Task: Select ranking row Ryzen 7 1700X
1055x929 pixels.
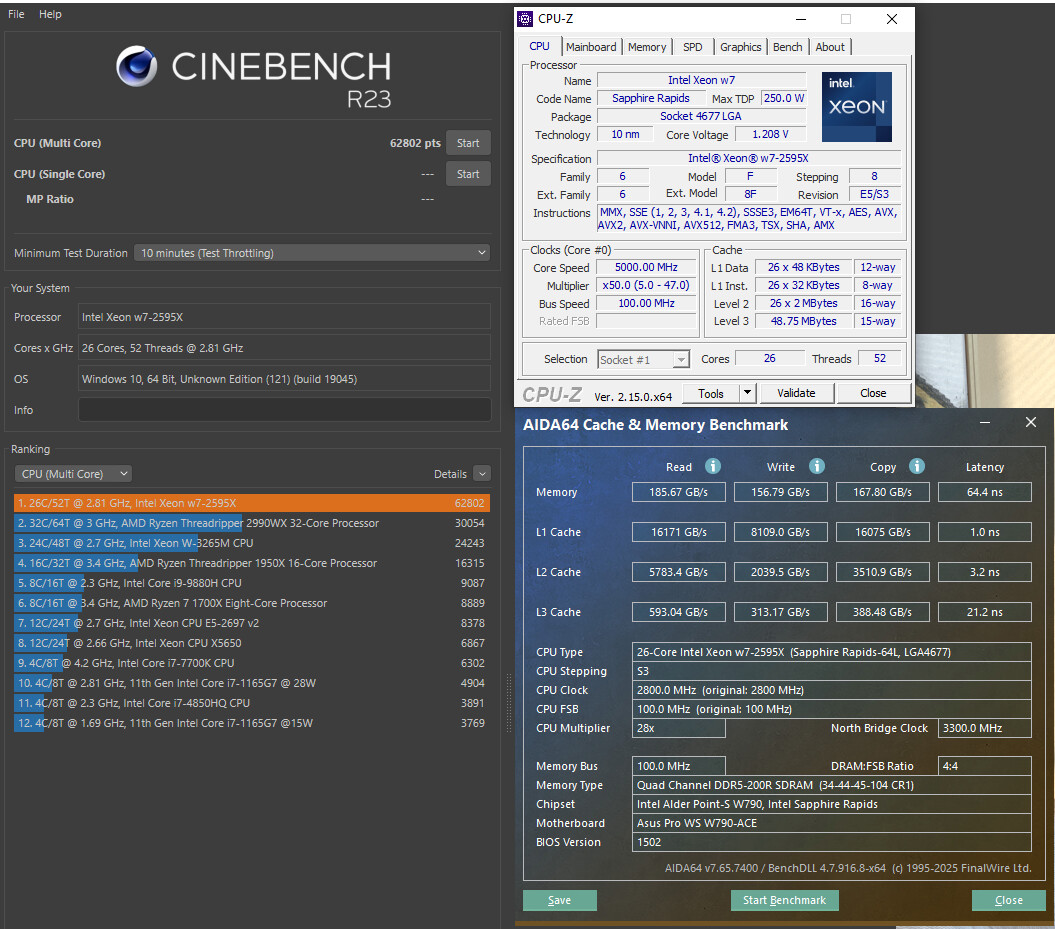Action: tap(252, 603)
